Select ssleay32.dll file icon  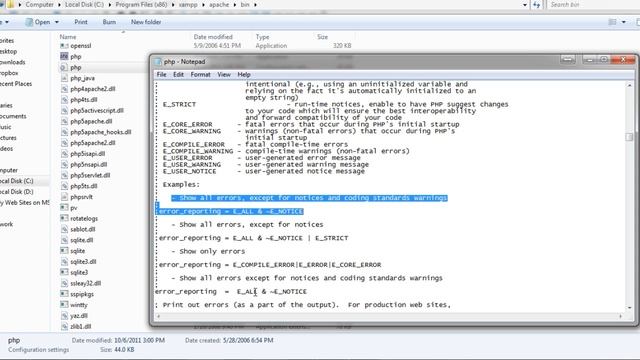coord(64,283)
